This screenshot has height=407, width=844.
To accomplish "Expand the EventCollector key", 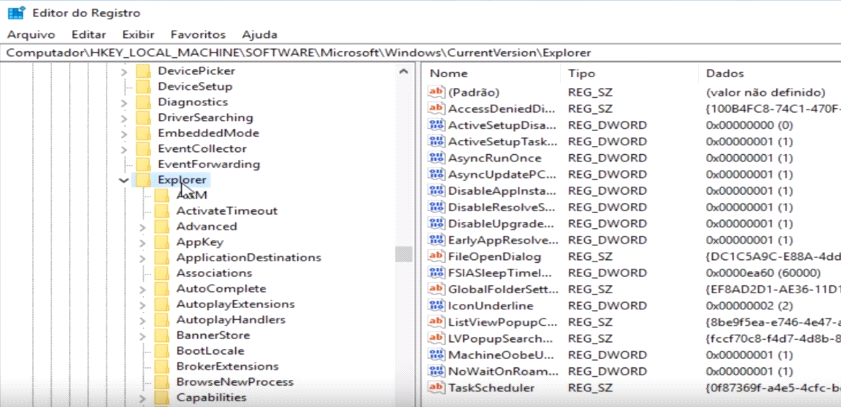I will tap(124, 150).
